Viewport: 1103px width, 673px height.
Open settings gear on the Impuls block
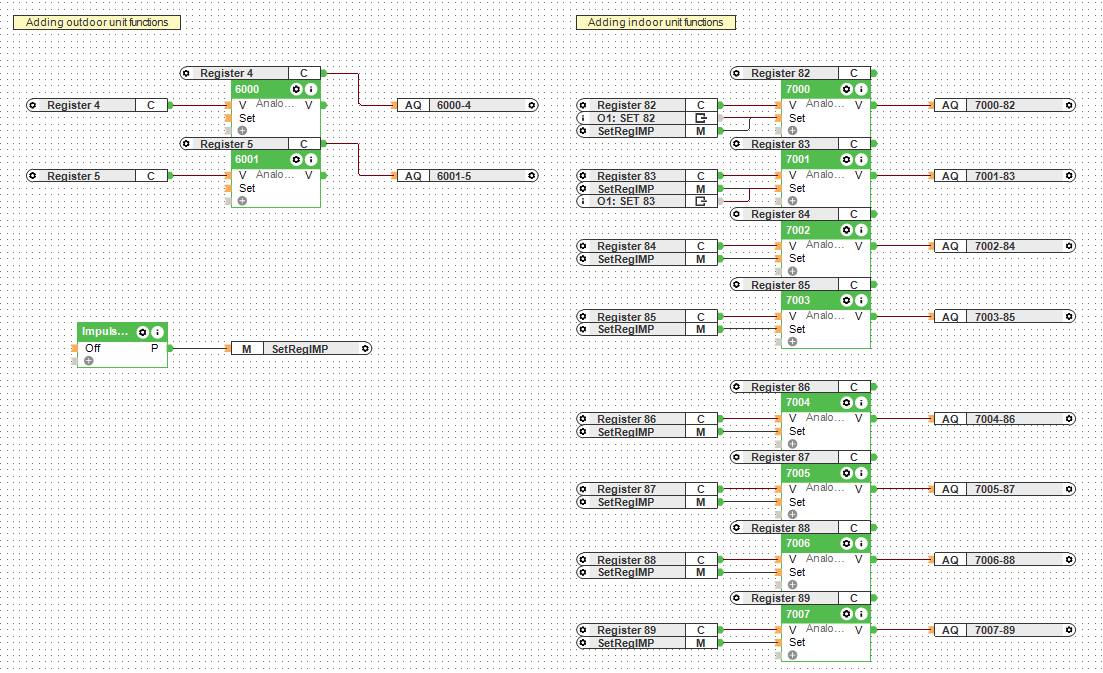[143, 332]
